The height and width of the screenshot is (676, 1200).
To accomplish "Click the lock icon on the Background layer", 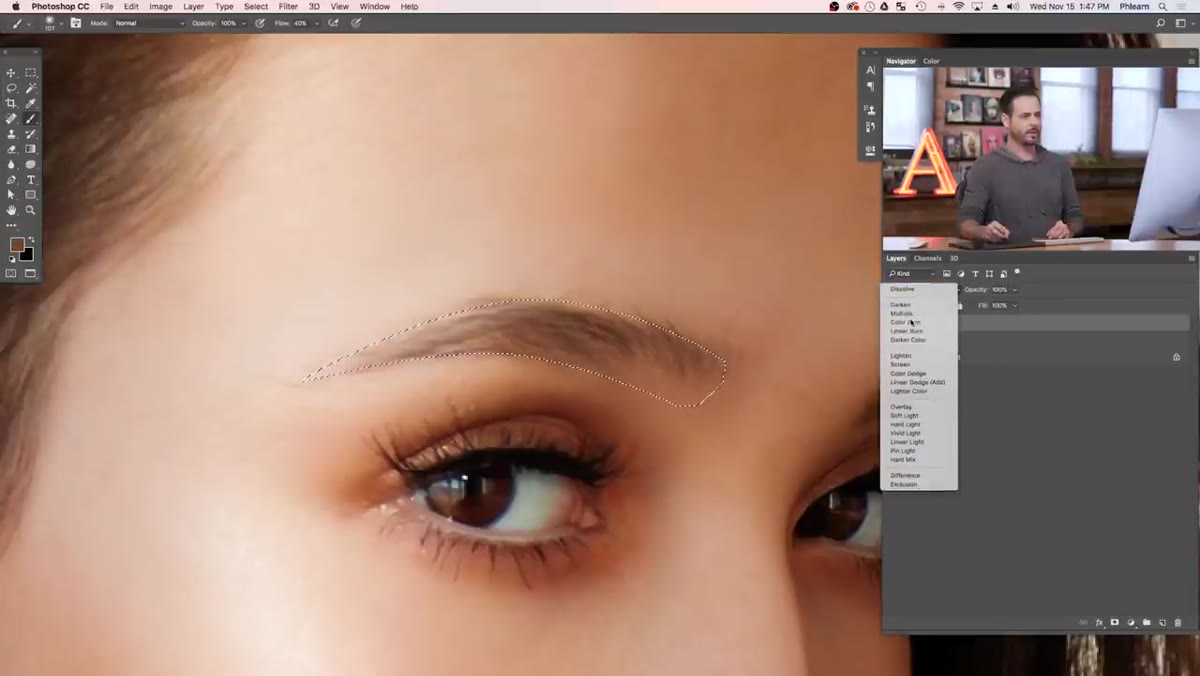I will tap(1176, 357).
